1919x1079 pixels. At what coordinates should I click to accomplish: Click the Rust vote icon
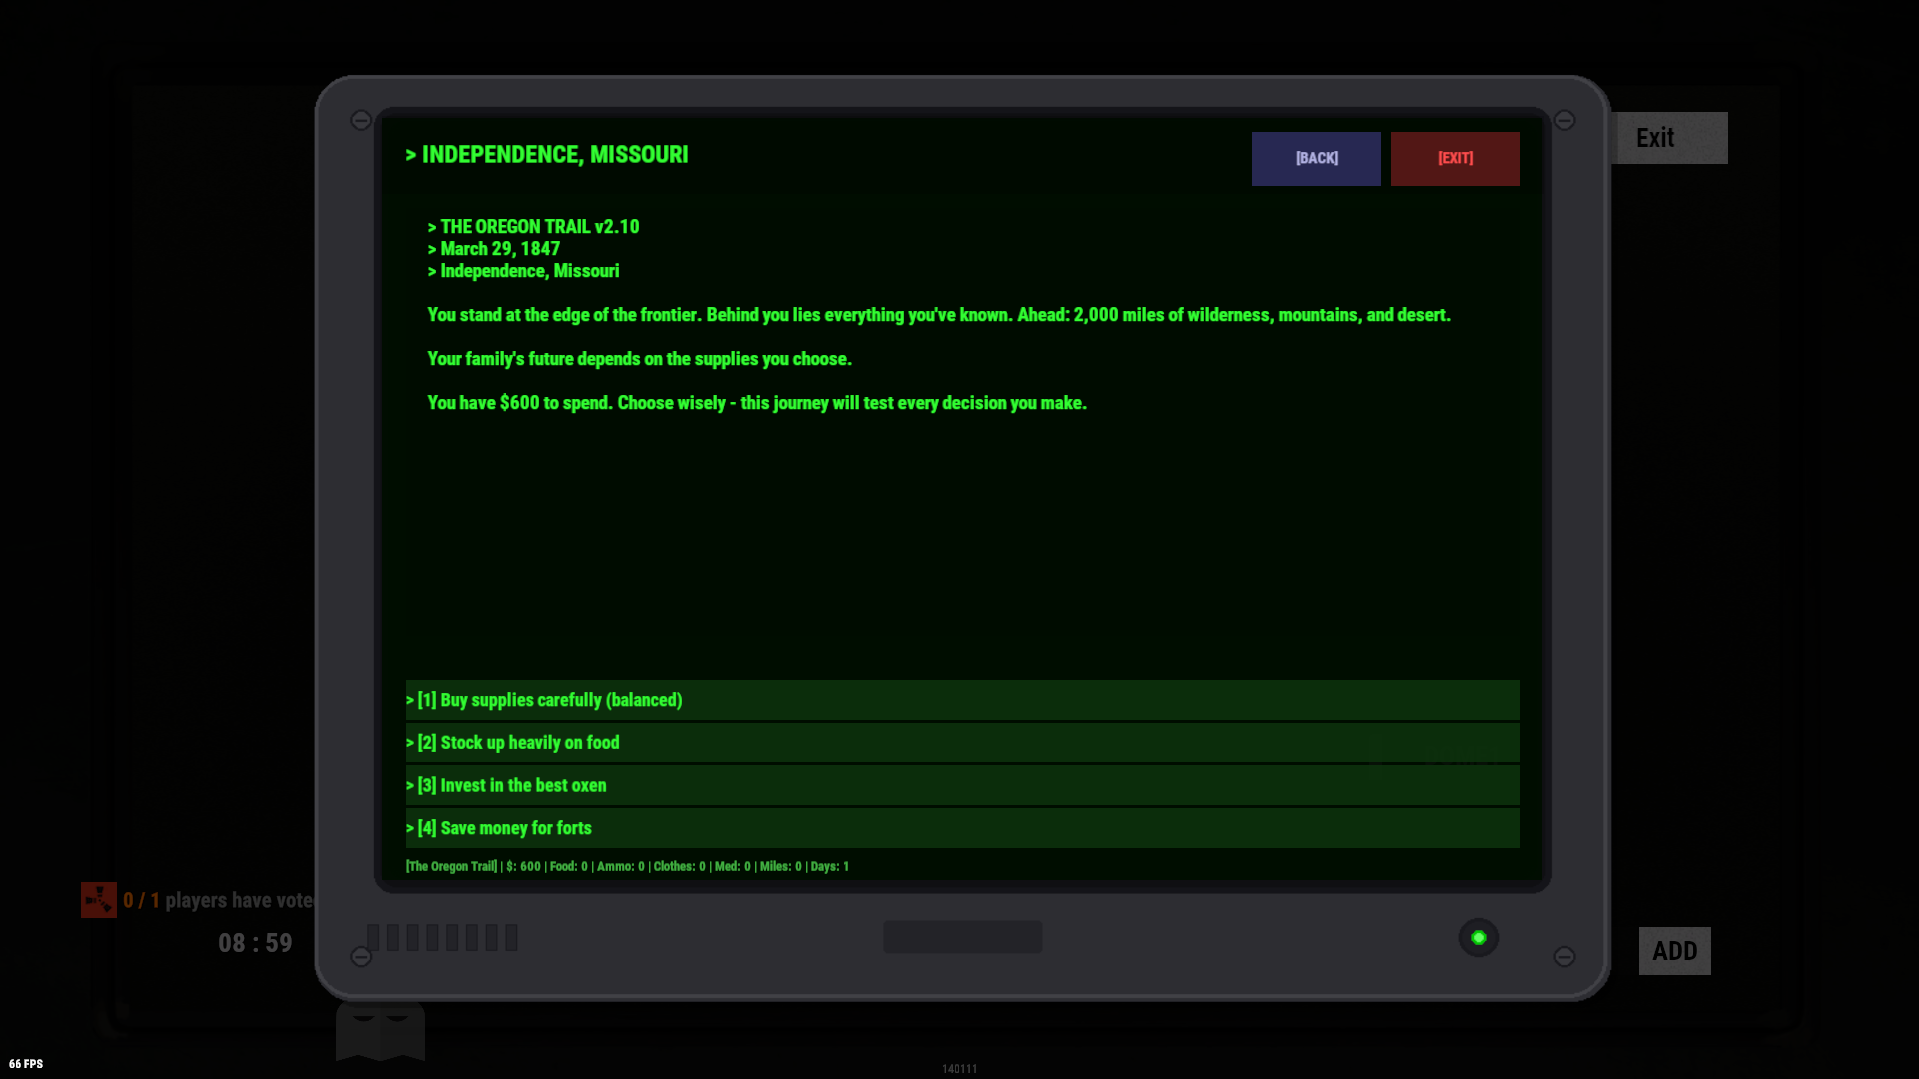coord(99,900)
